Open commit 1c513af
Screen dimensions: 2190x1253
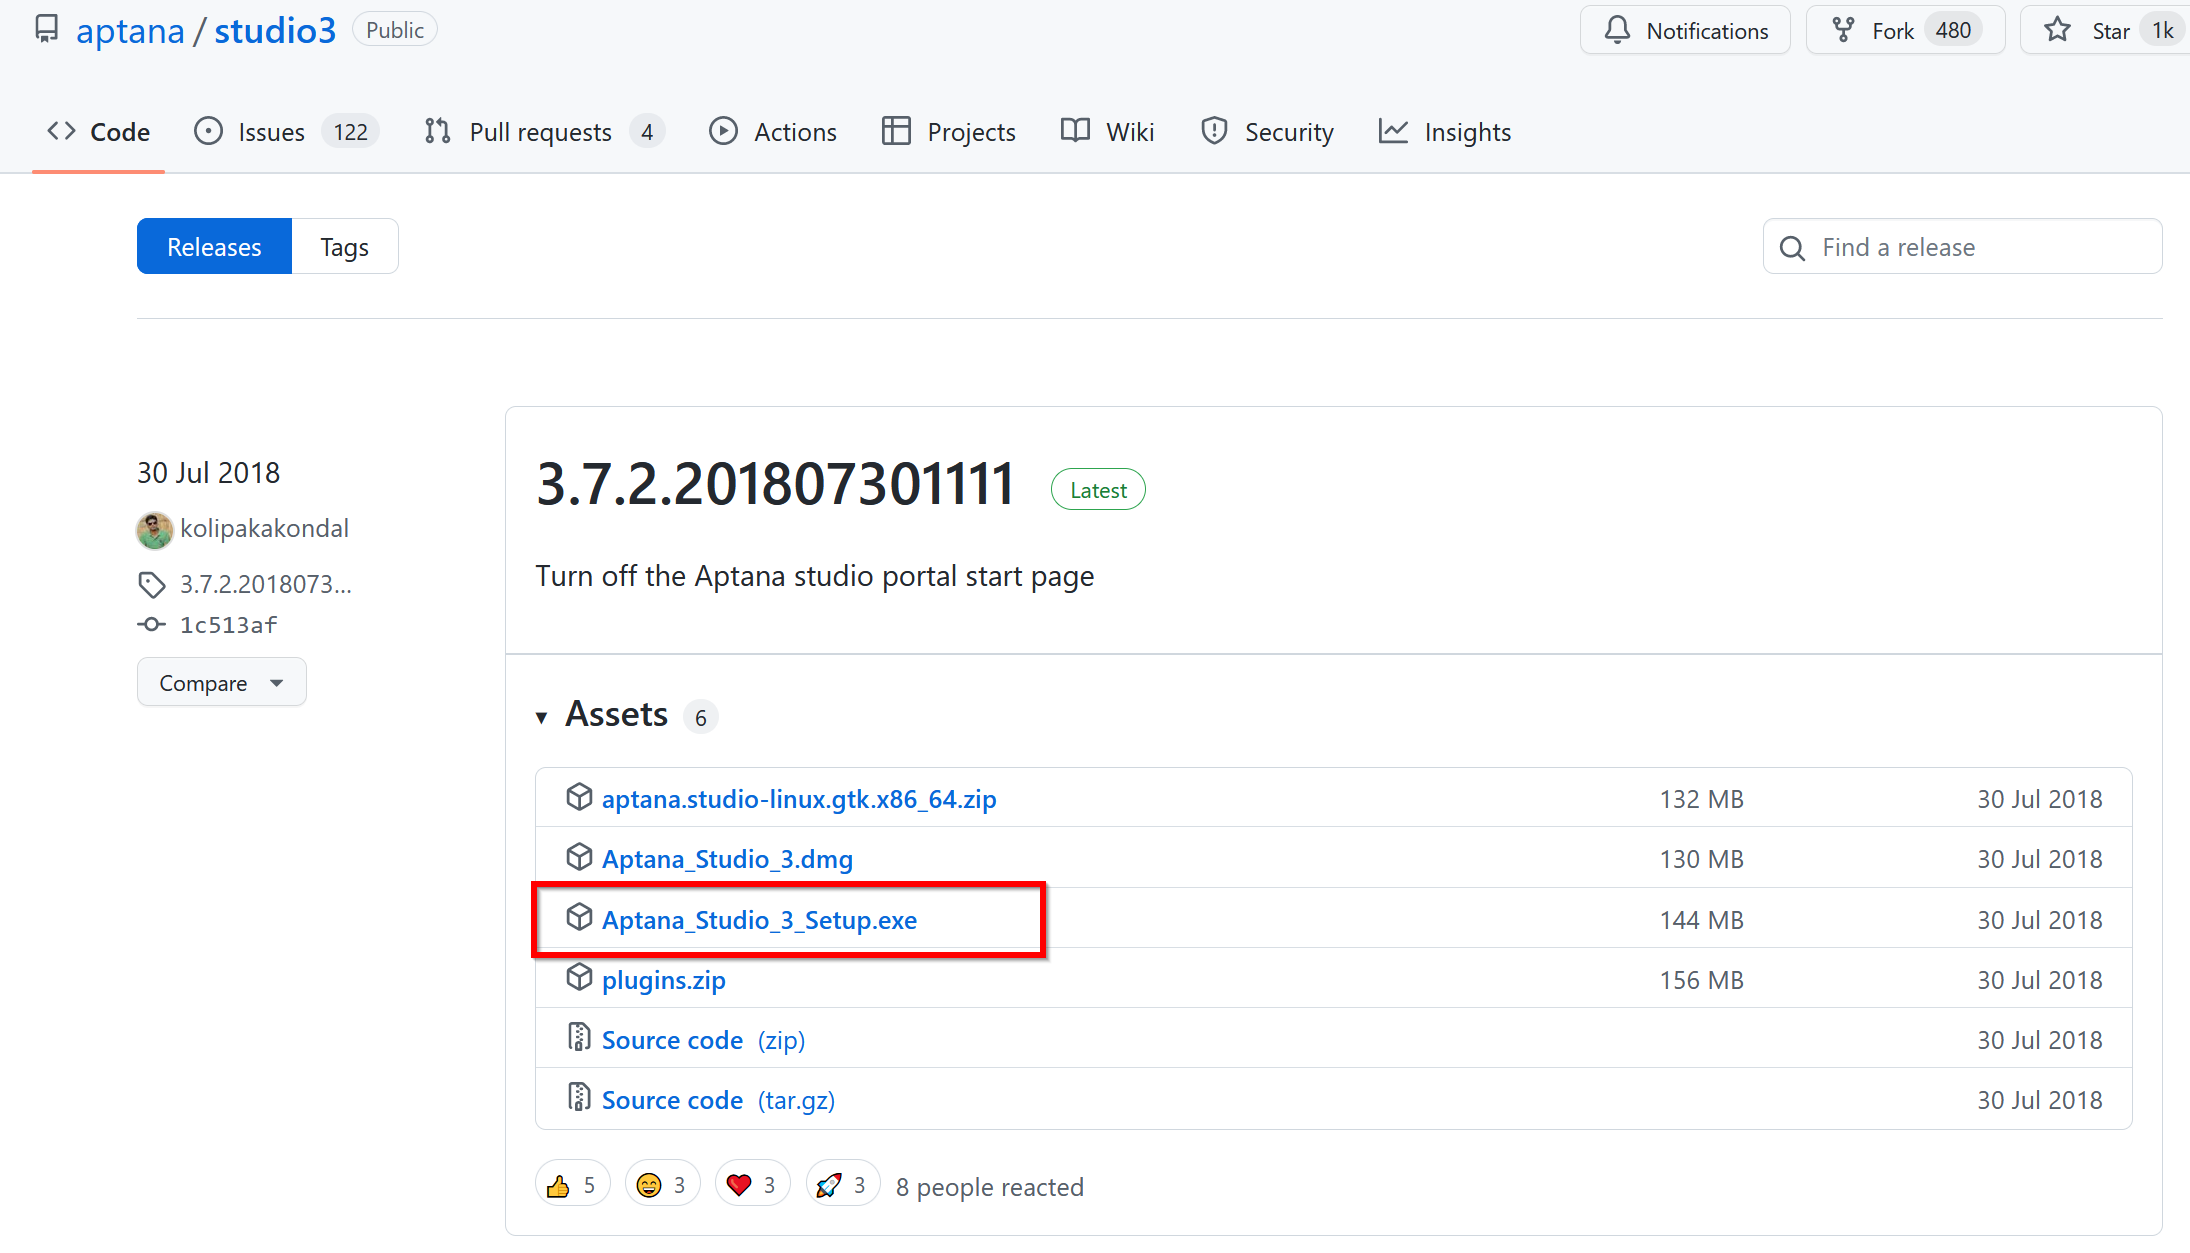[228, 625]
